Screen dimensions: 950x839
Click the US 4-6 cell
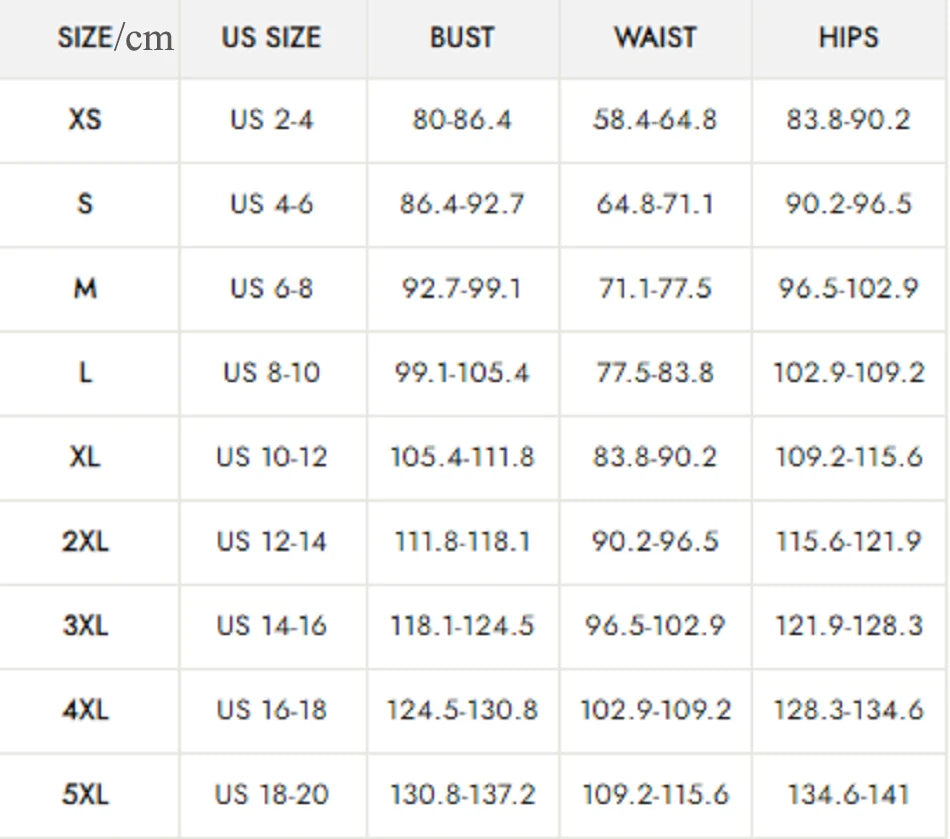coord(271,204)
